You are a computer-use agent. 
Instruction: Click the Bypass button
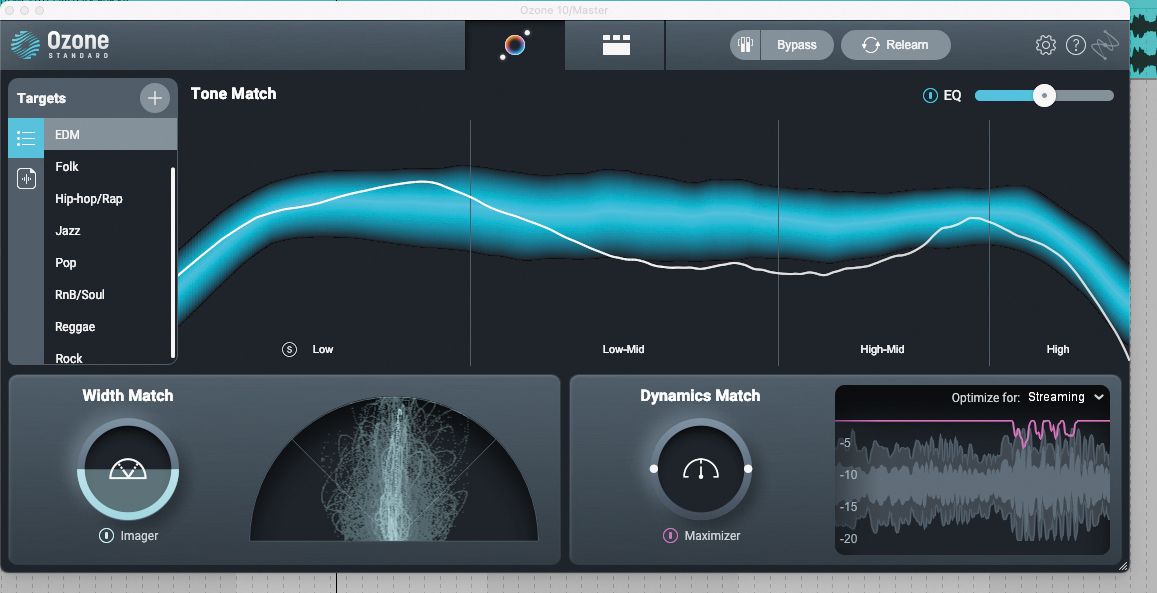pos(797,44)
